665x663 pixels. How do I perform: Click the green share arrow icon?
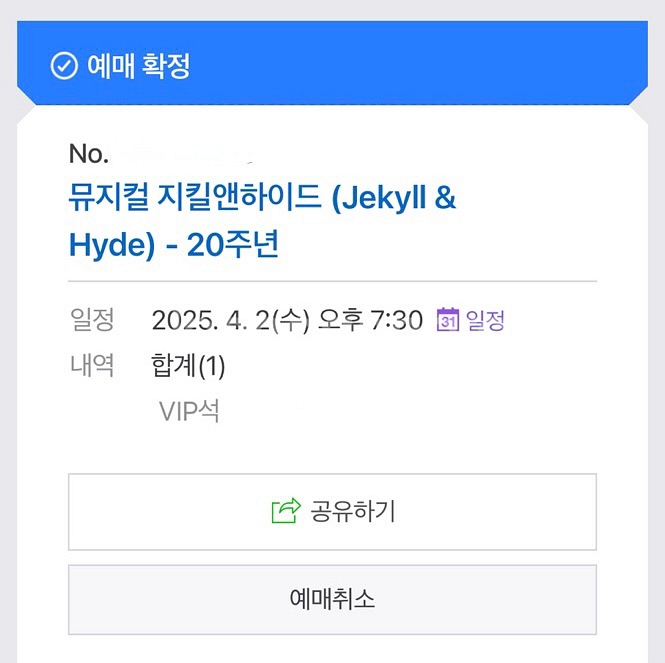286,511
